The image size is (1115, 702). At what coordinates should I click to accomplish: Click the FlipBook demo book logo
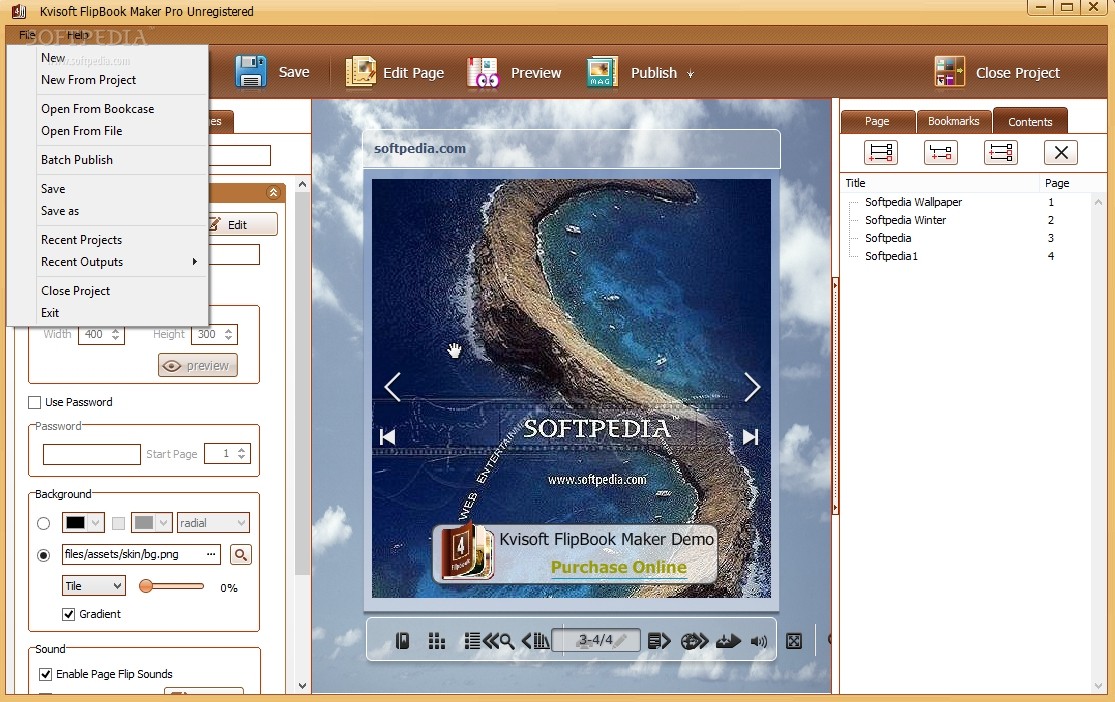[x=466, y=551]
